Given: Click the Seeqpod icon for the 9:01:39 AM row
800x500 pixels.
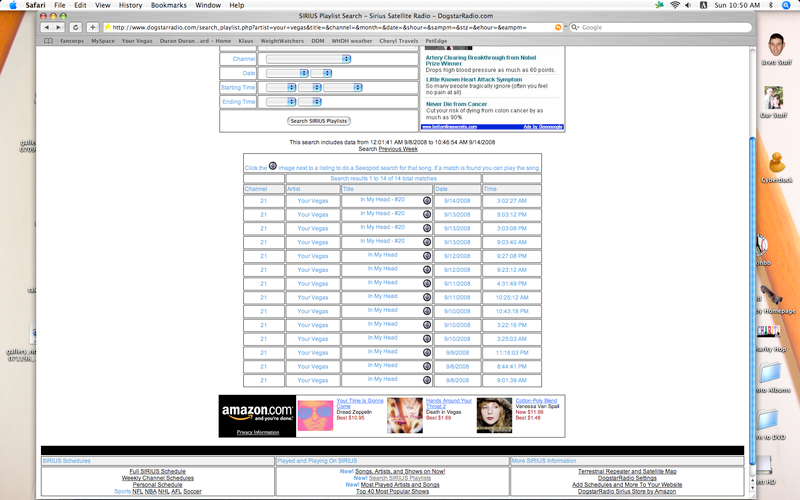Looking at the screenshot, I should (x=427, y=380).
